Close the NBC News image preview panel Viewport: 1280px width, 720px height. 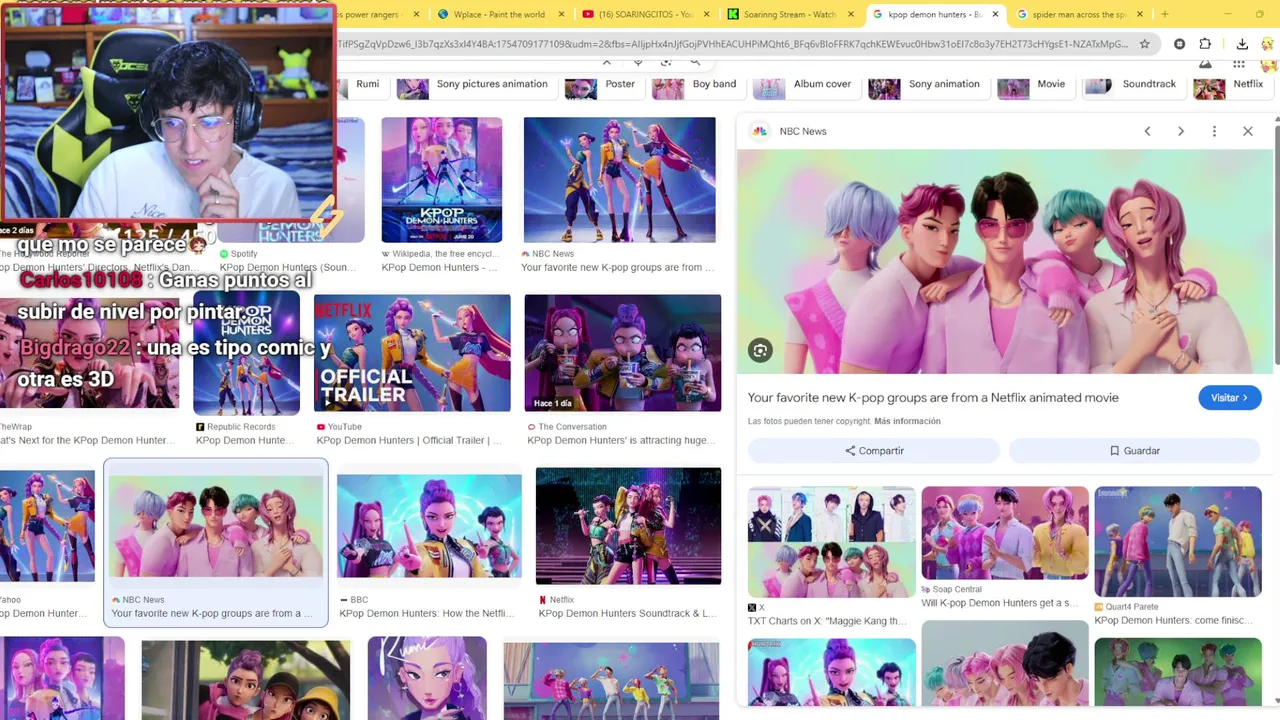1248,131
